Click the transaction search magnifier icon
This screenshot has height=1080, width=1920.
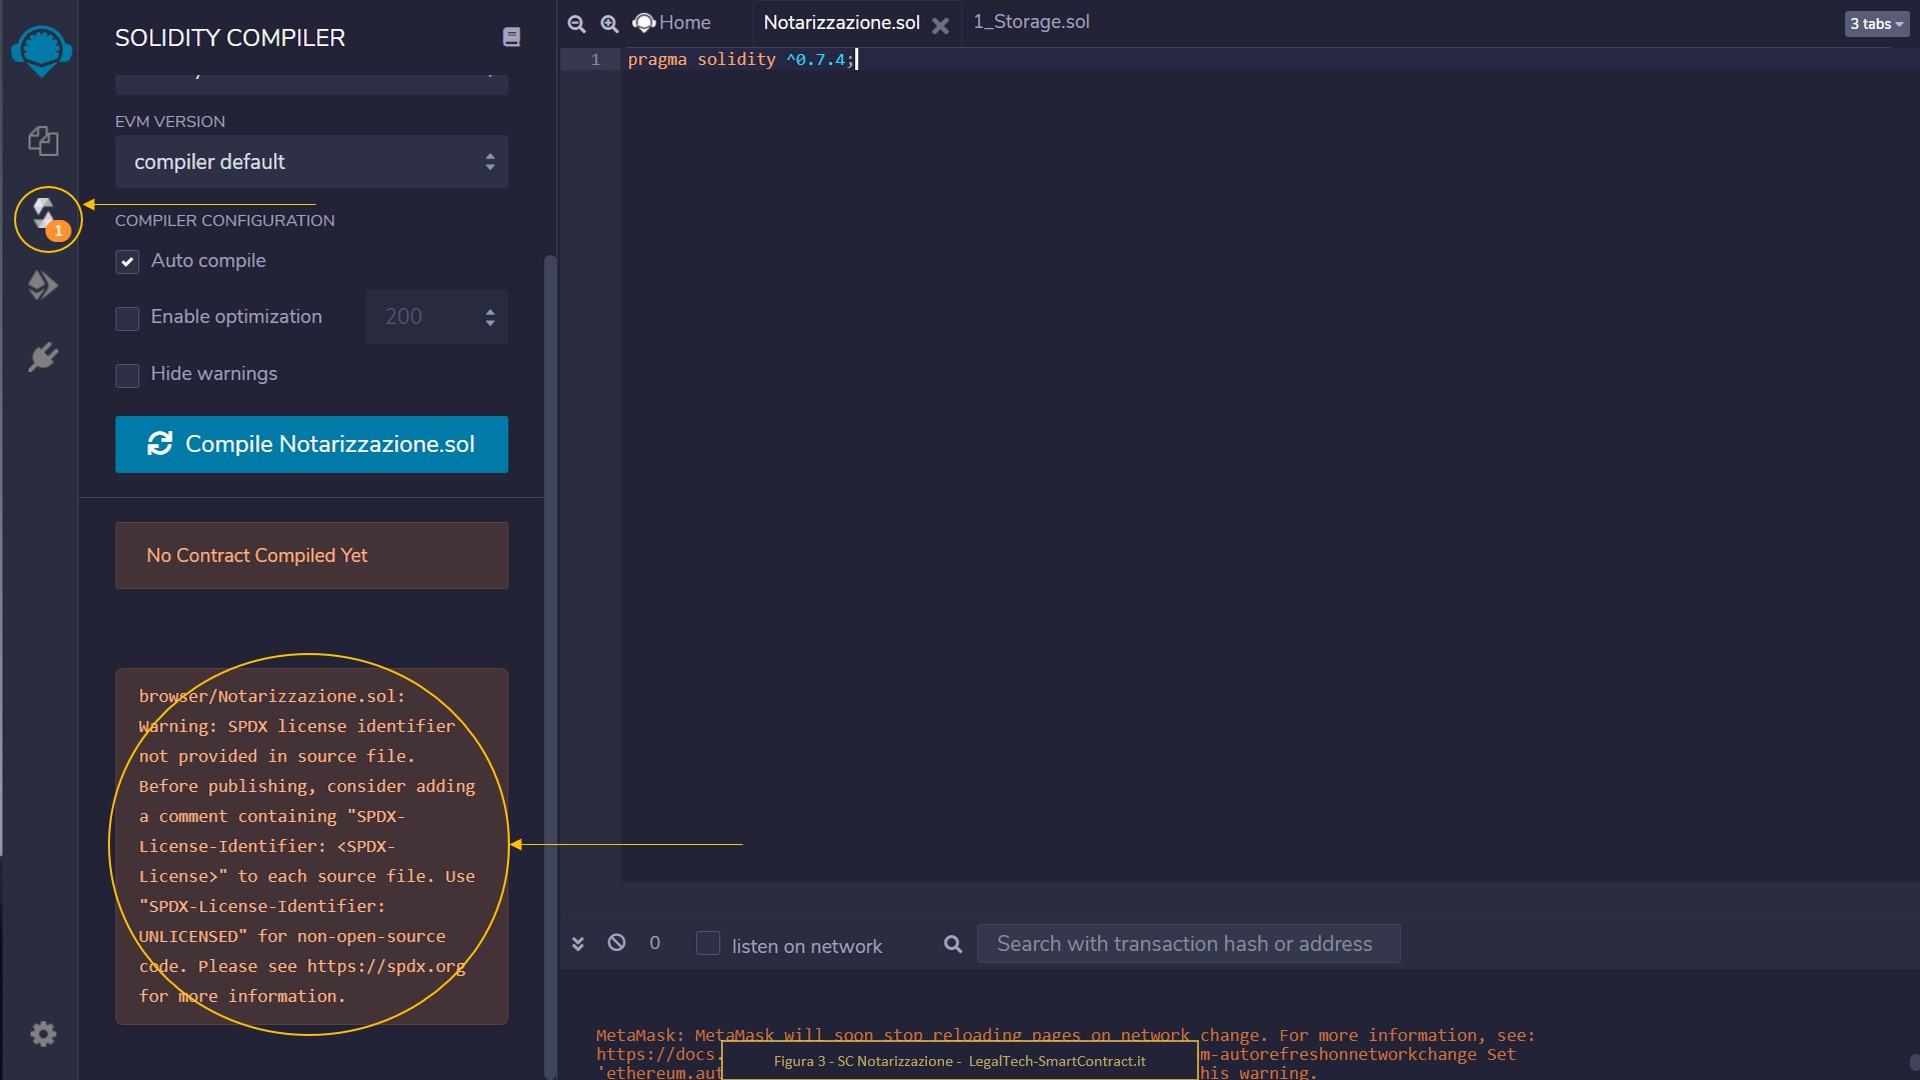(953, 944)
